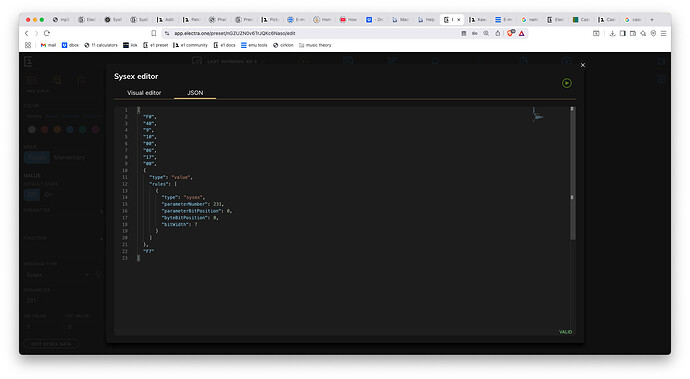
Task: Toggle the browser sidebar panel icon
Action: [x=623, y=33]
